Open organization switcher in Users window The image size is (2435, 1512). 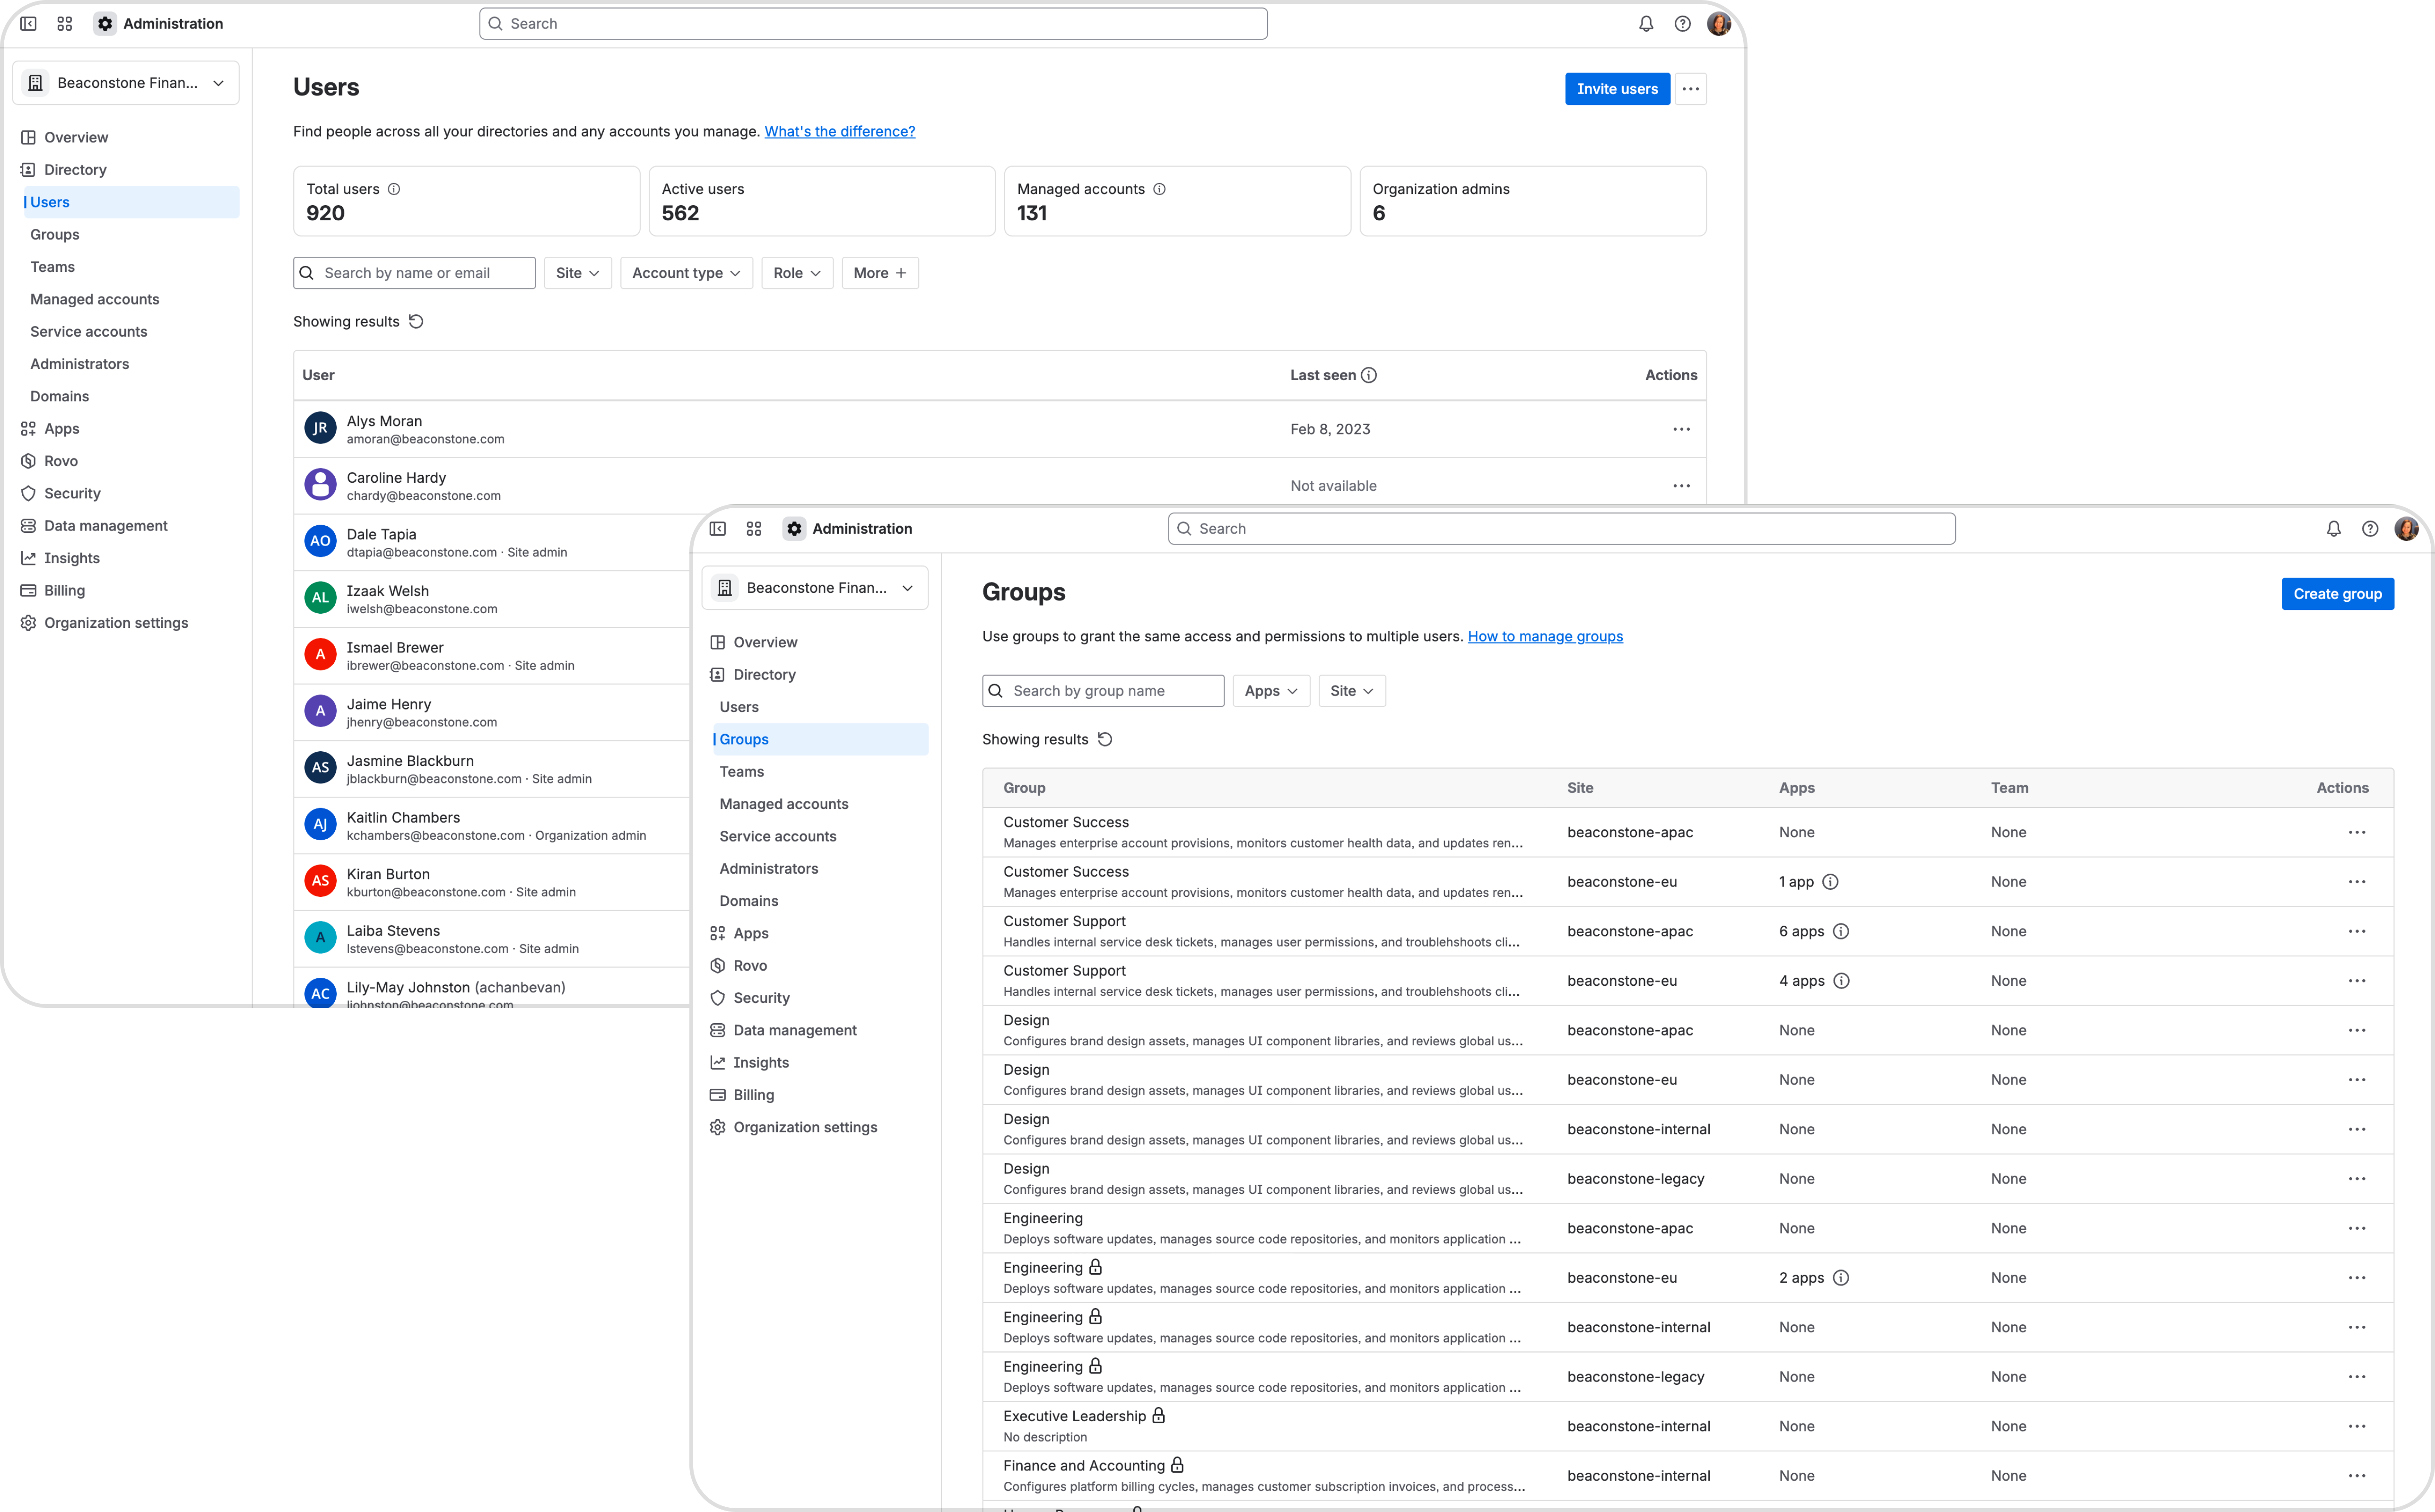[126, 83]
